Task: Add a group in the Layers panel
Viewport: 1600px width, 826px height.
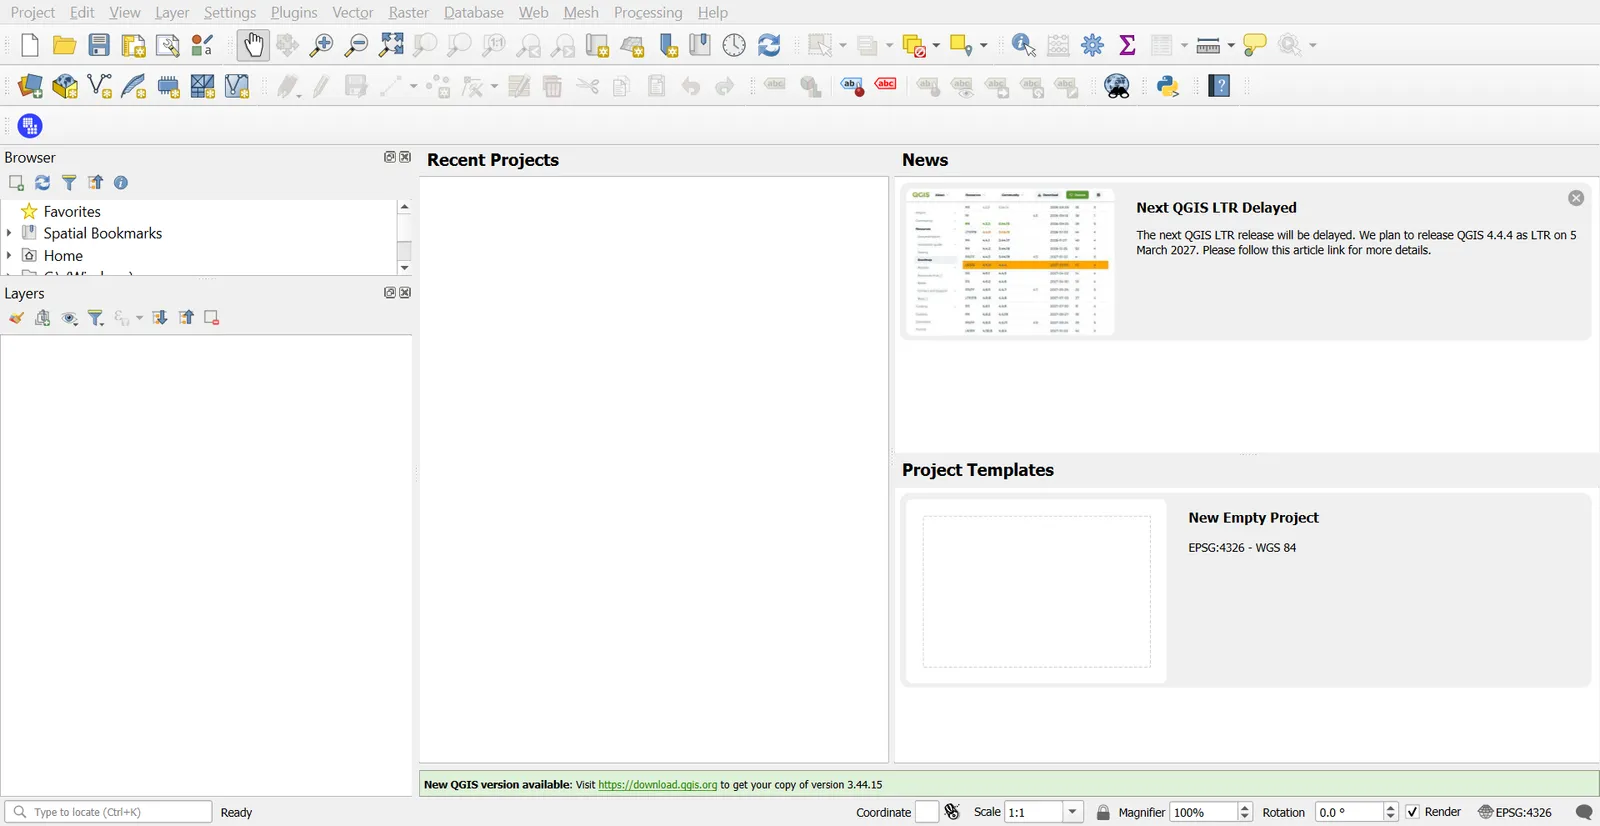Action: 43,318
